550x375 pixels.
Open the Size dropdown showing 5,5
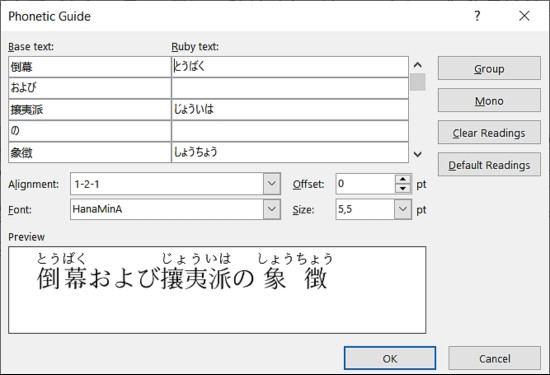tap(403, 209)
